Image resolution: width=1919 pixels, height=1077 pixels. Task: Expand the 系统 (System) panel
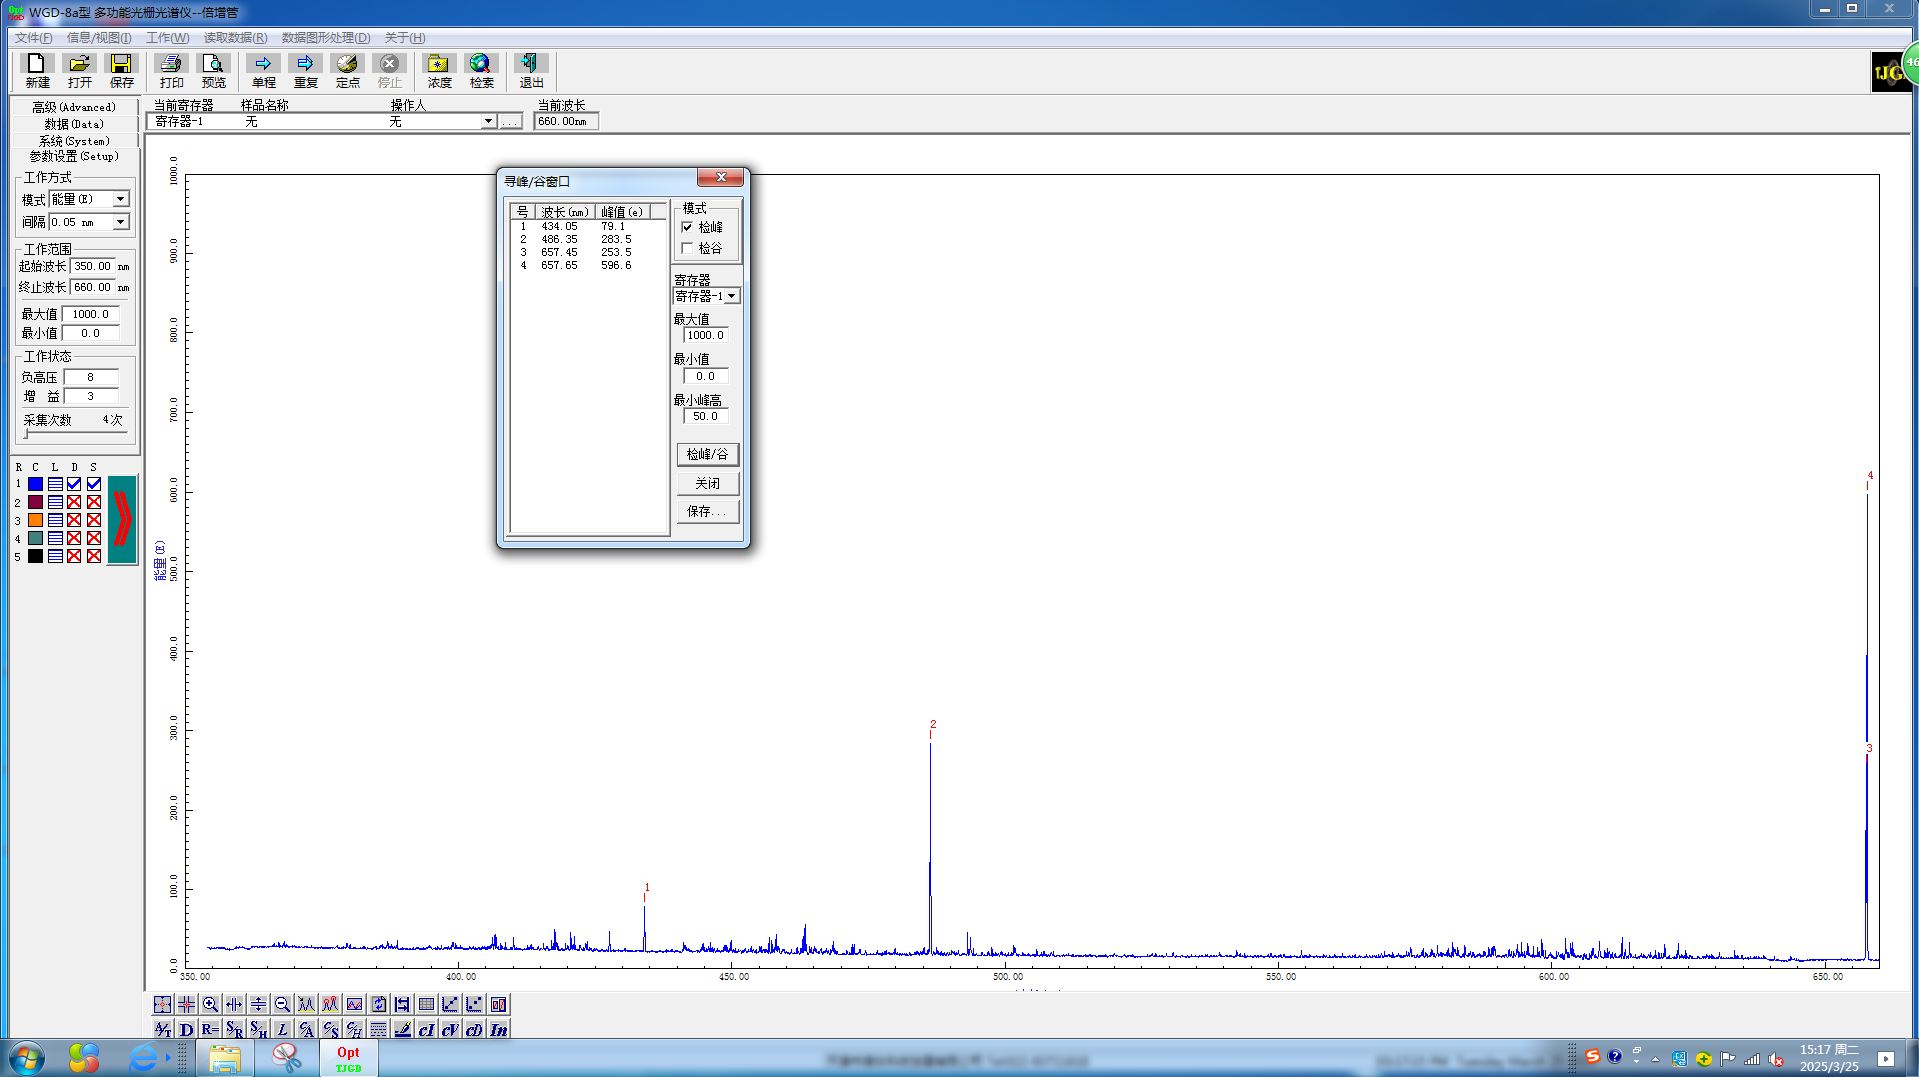[x=73, y=141]
